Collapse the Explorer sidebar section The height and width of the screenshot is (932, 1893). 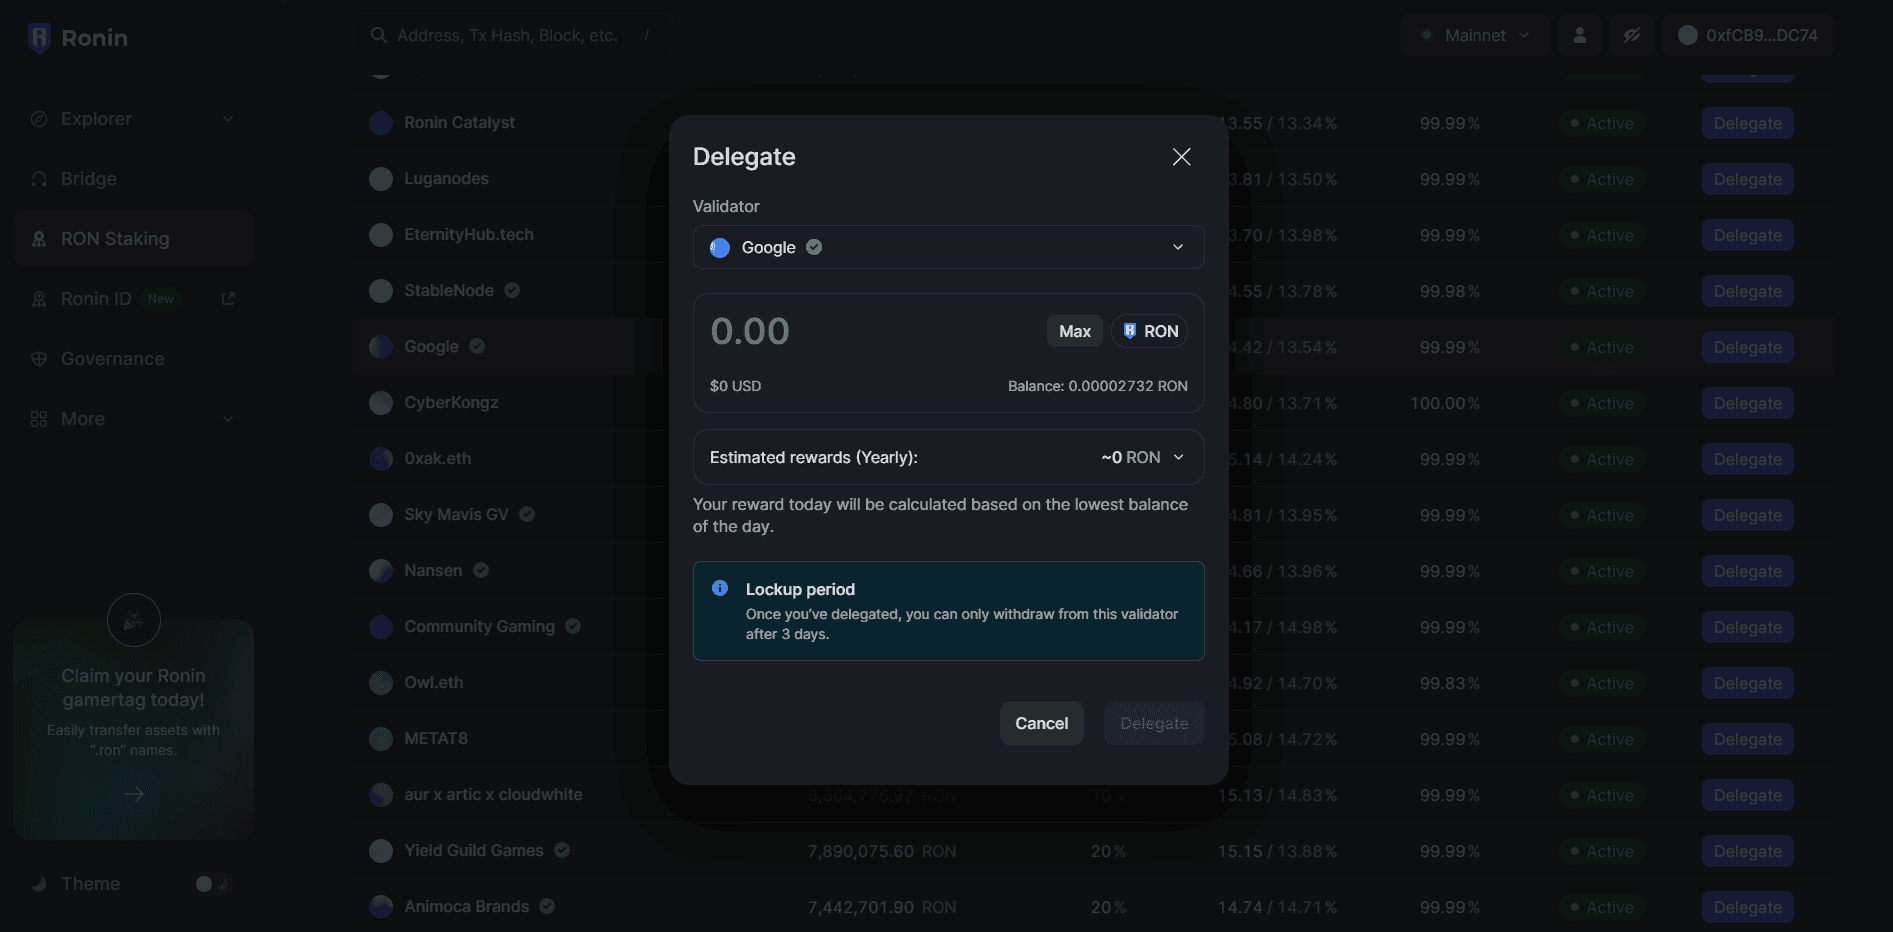228,118
